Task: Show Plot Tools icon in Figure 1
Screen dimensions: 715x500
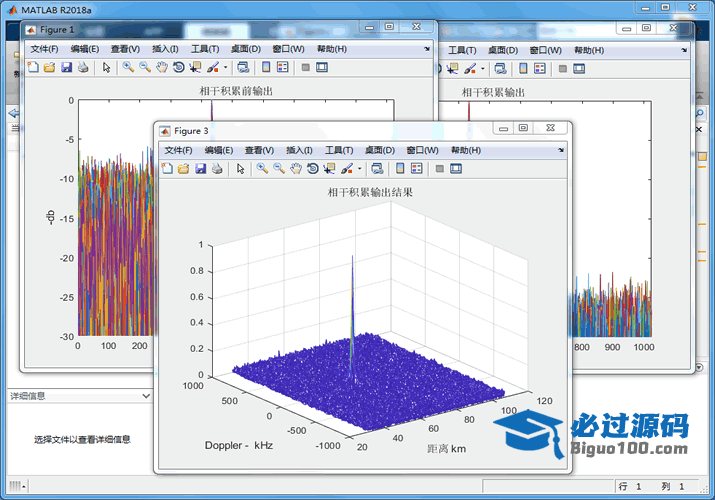Action: point(322,67)
